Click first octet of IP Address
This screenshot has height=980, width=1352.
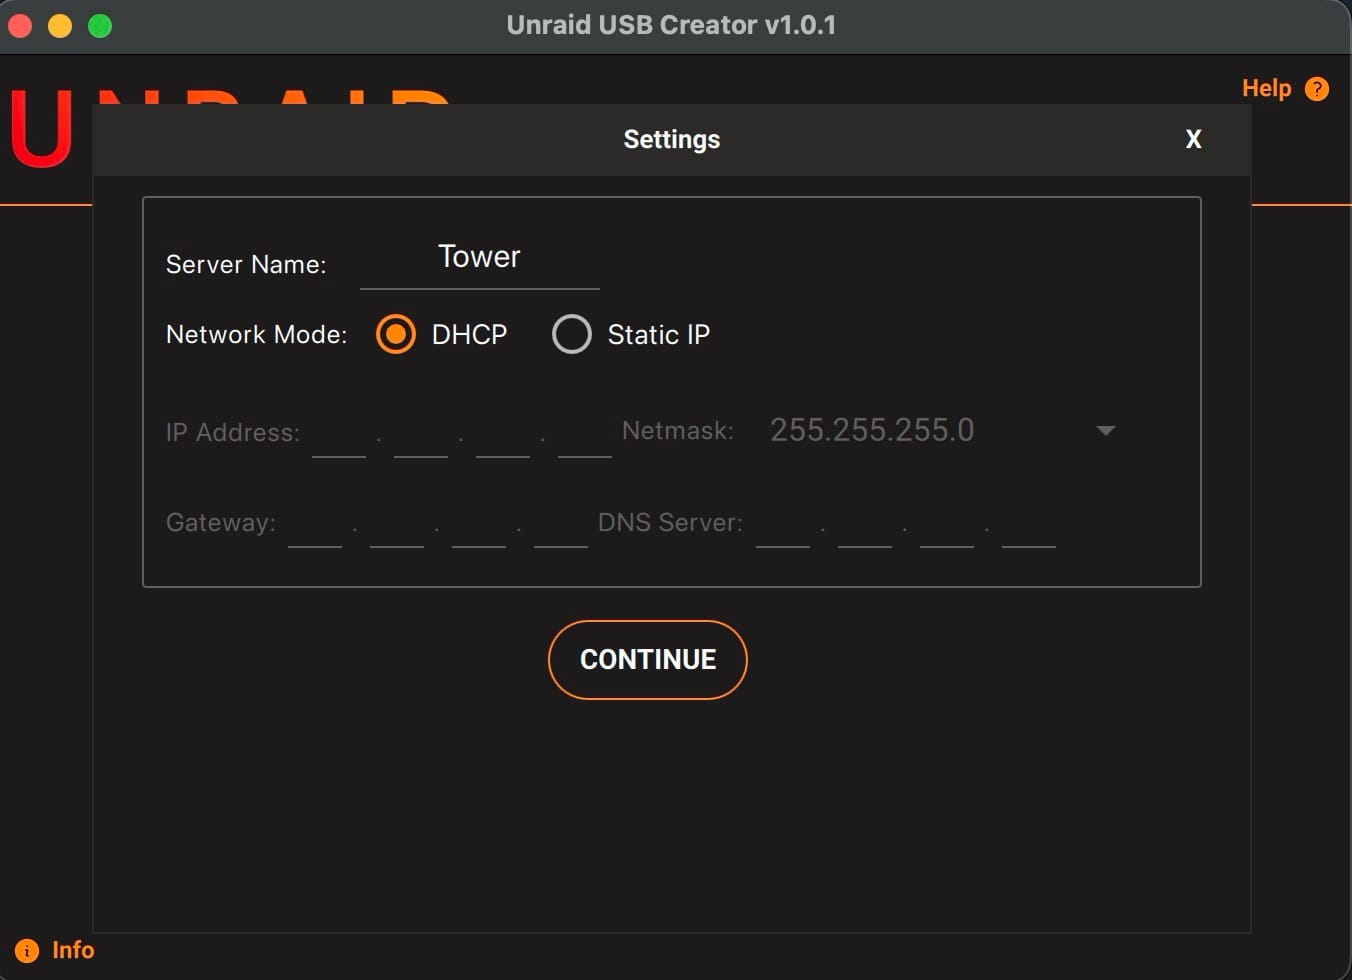tap(339, 436)
